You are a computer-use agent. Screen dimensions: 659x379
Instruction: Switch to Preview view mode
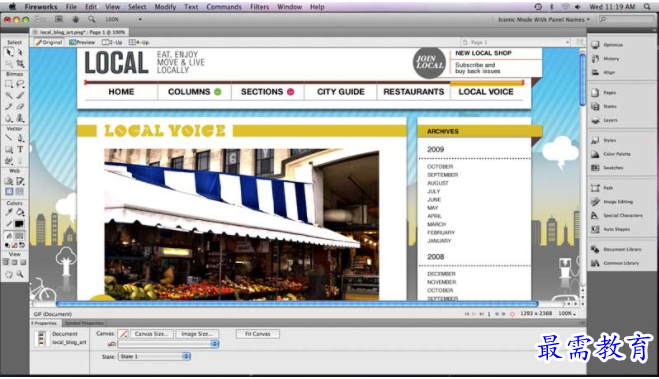82,42
